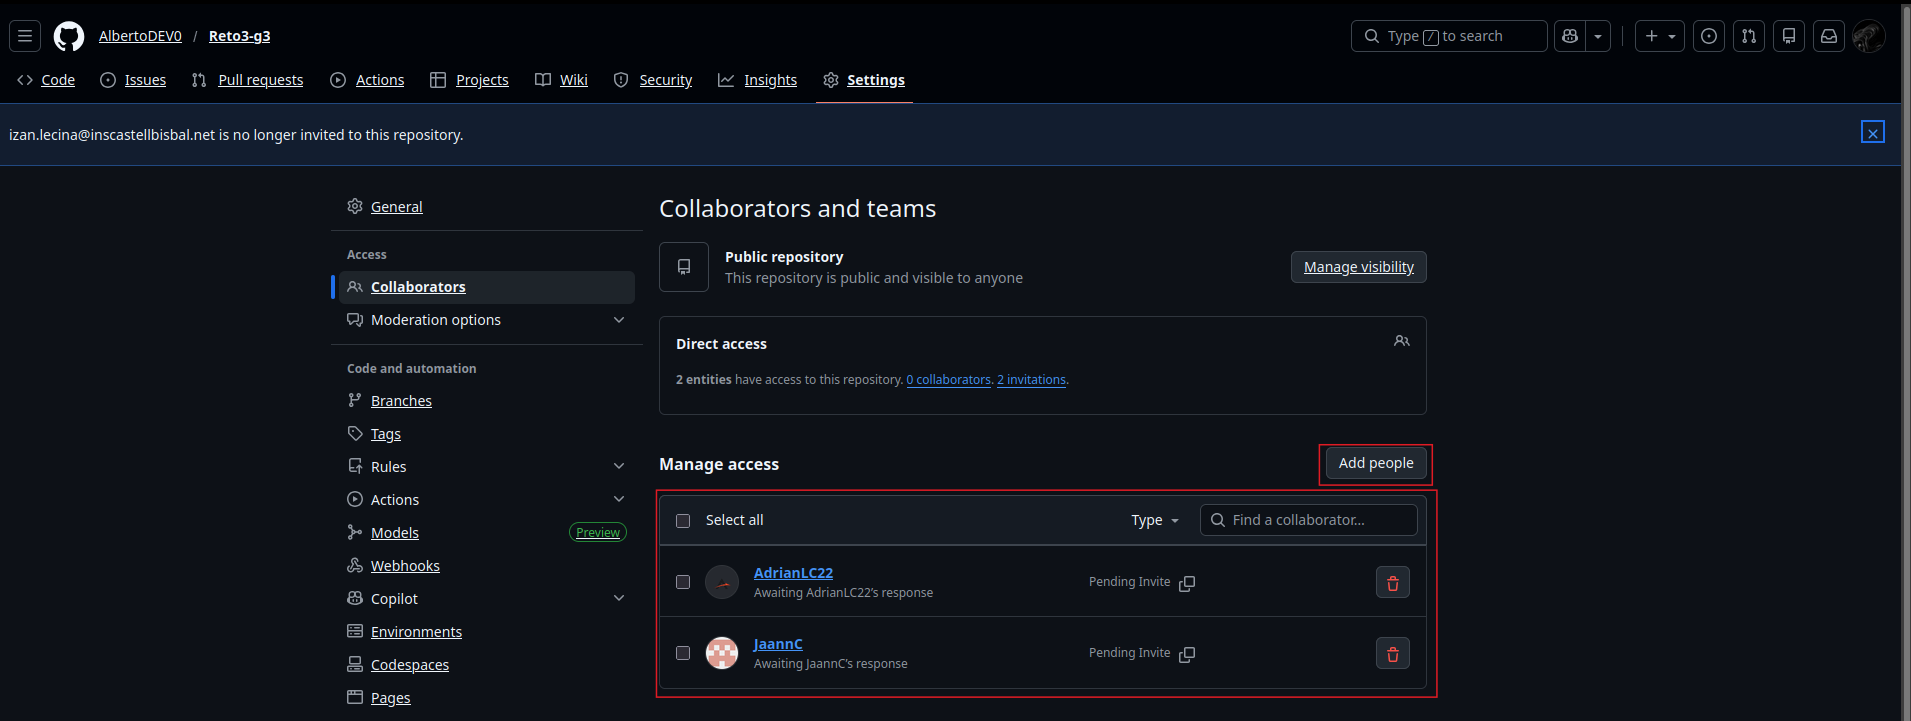Open the Type filter dropdown

click(x=1155, y=521)
